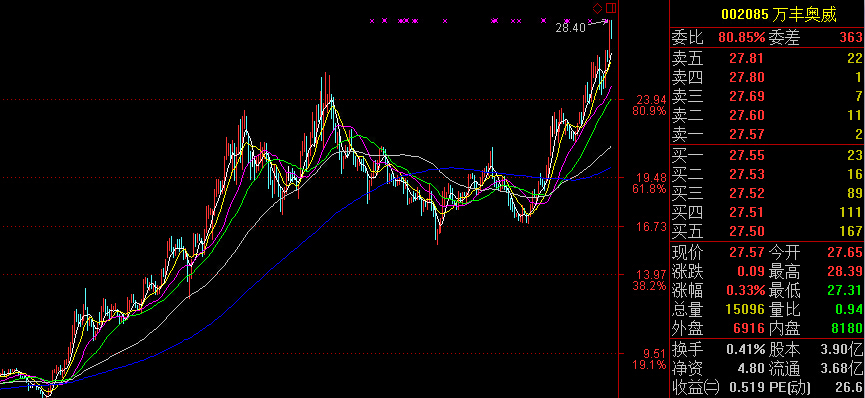Click the 委比 80.85% value
Viewport: 865px width, 398px height.
pos(741,38)
